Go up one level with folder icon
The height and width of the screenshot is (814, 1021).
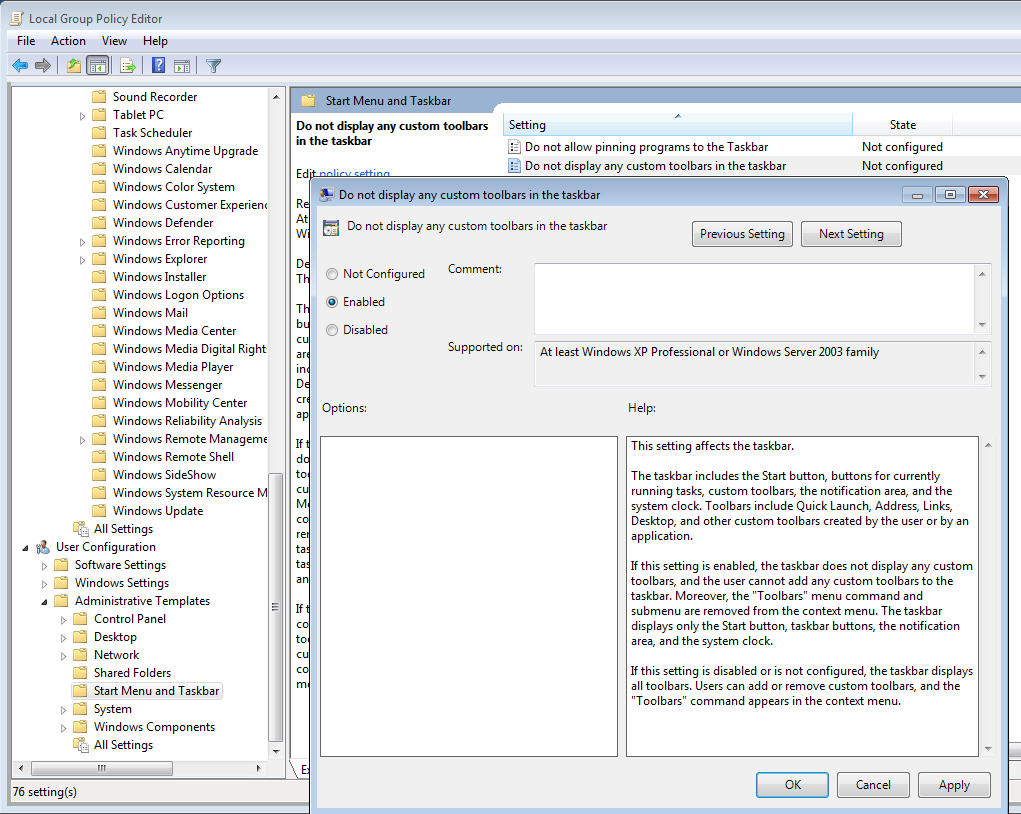[x=74, y=65]
